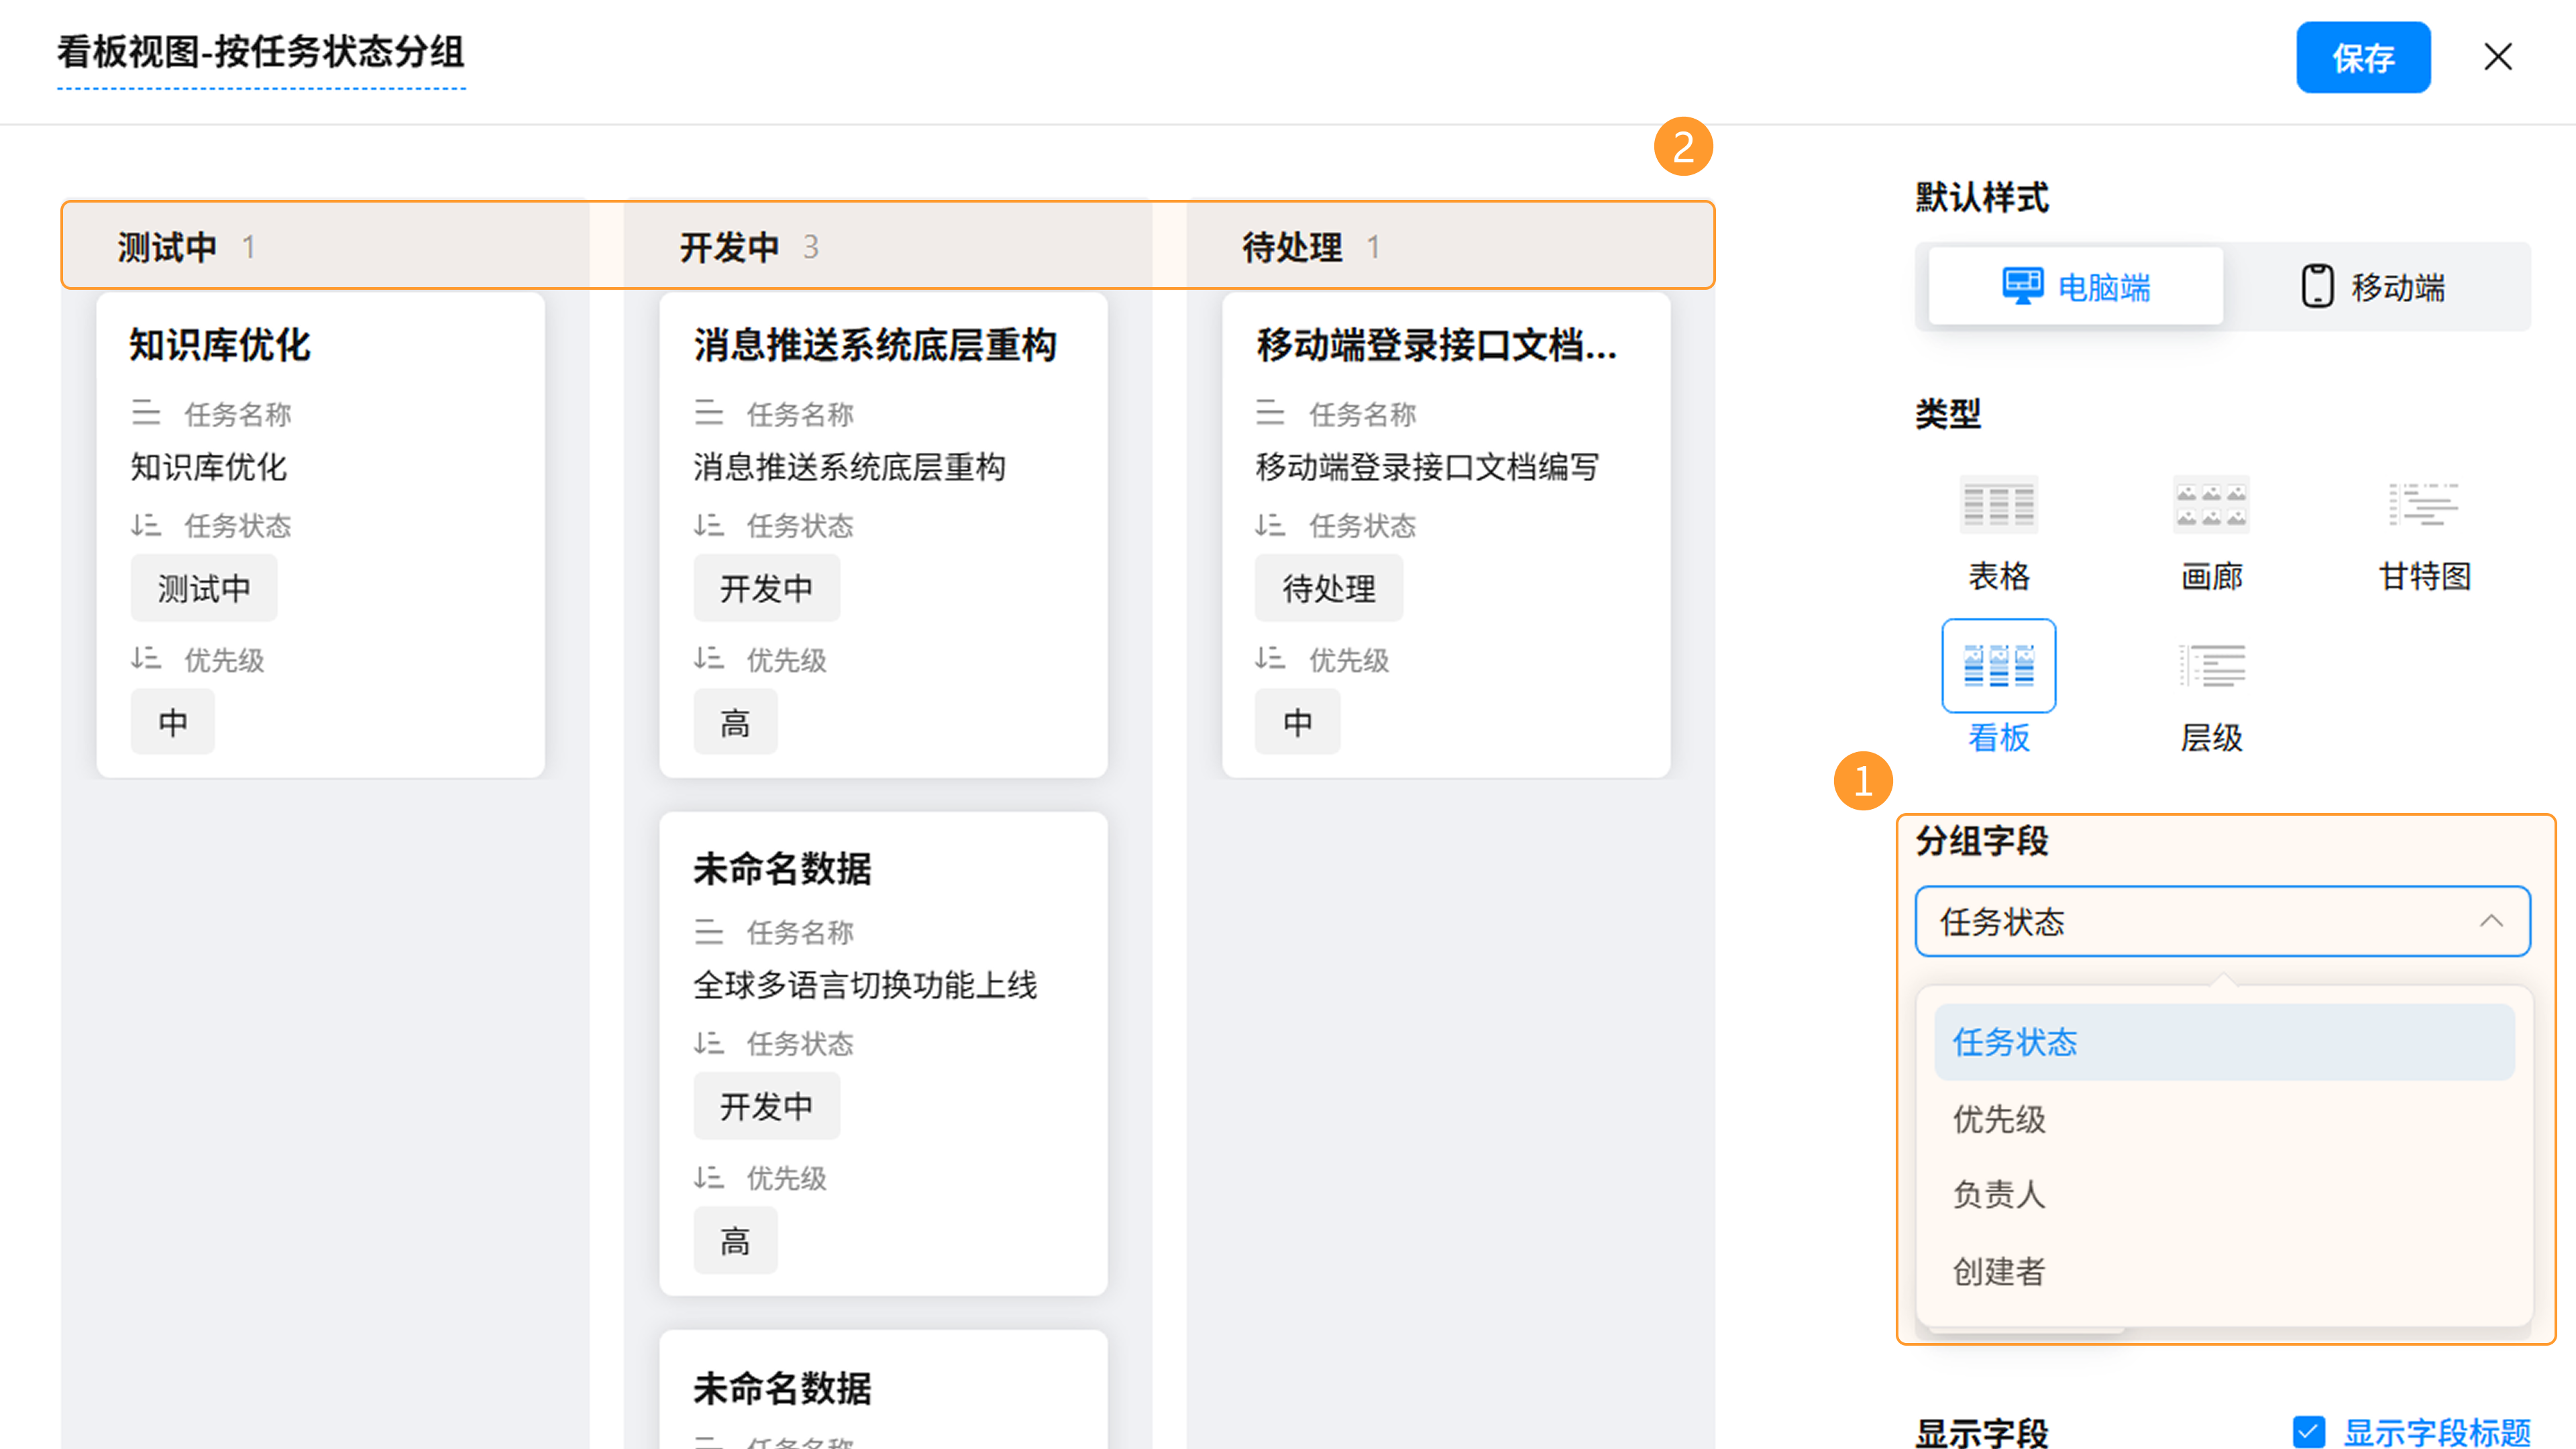Pick the 层级 hierarchy view type icon
This screenshot has width=2576, height=1449.
click(2211, 666)
